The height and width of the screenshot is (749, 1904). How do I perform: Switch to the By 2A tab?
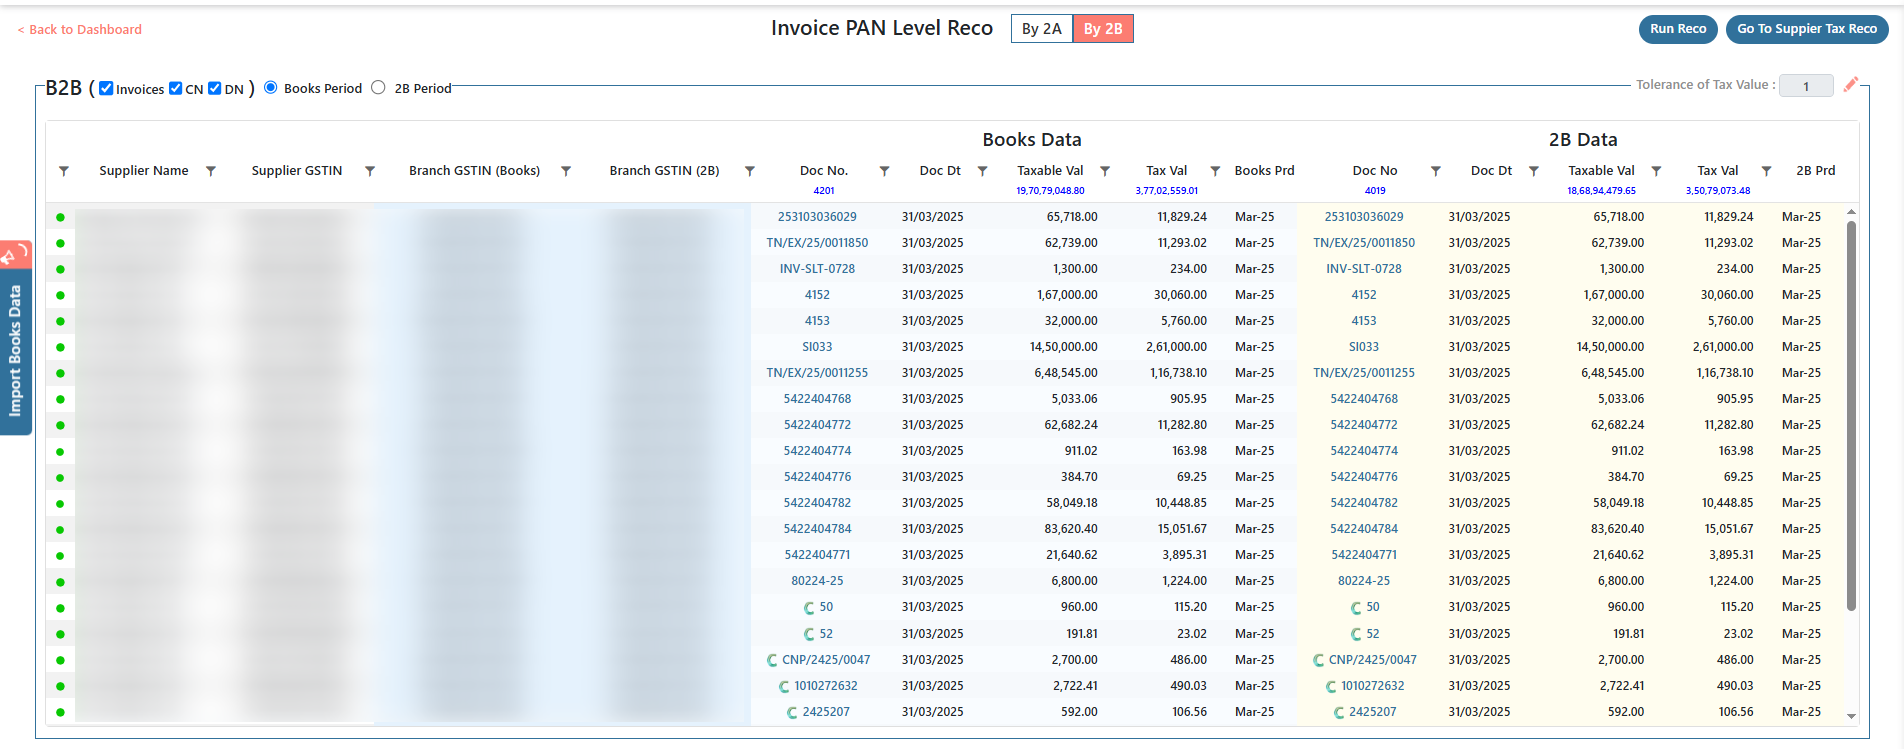click(1042, 29)
